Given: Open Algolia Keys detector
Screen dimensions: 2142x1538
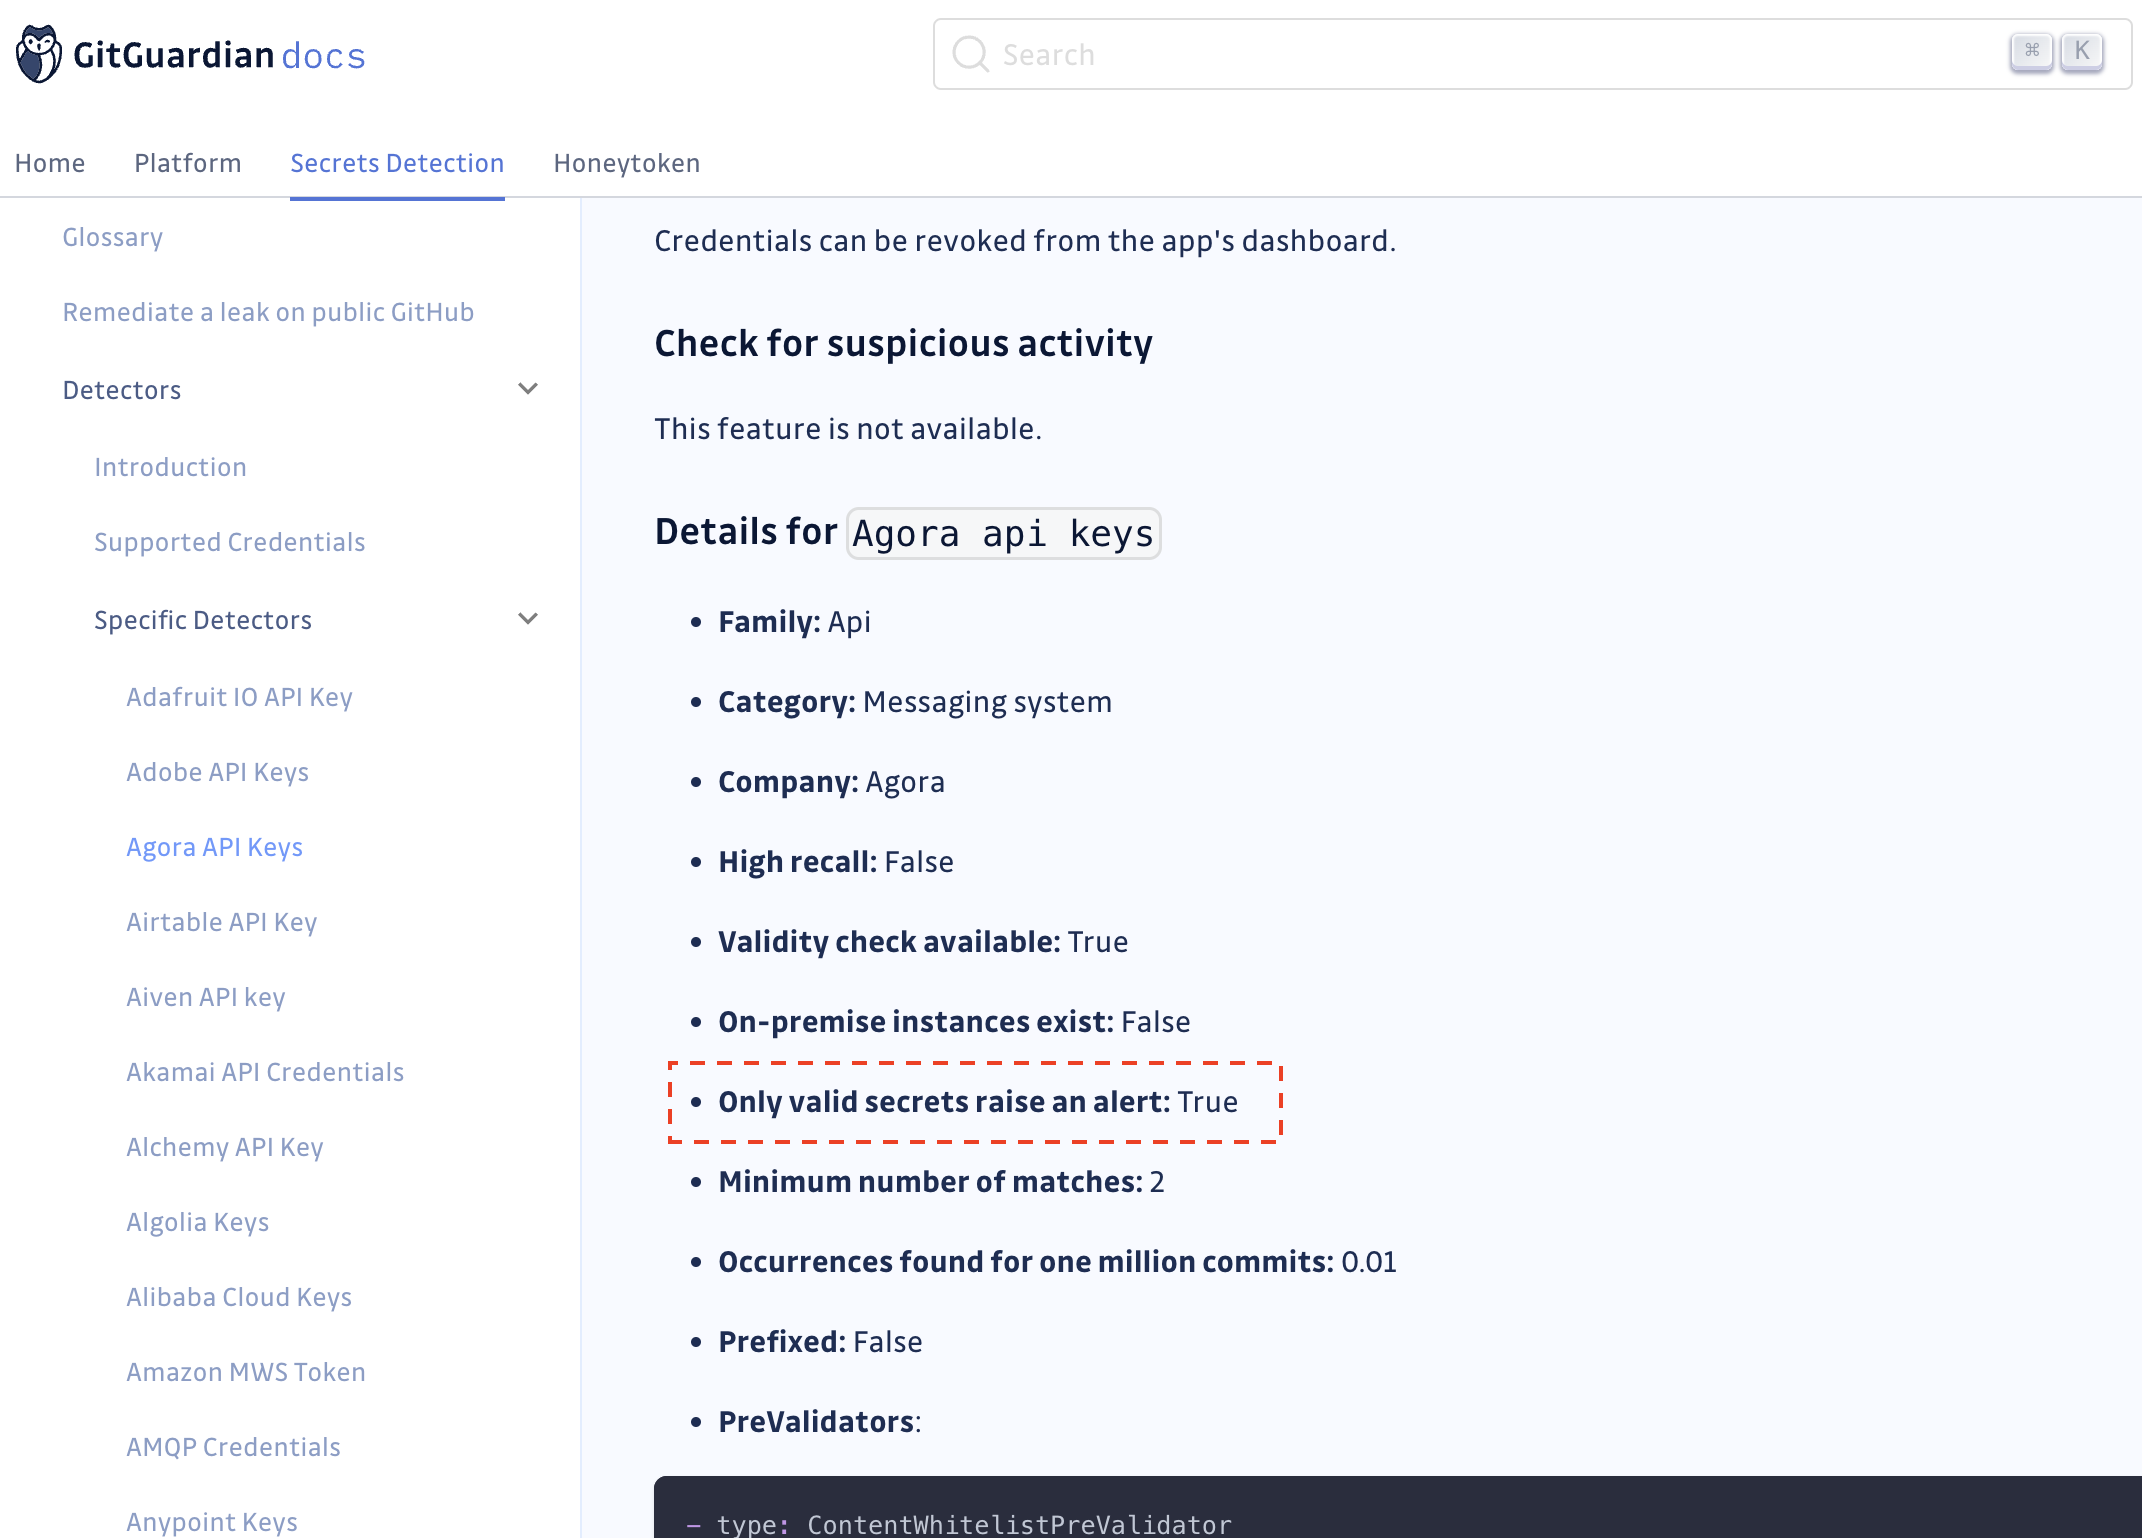Looking at the screenshot, I should click(198, 1222).
